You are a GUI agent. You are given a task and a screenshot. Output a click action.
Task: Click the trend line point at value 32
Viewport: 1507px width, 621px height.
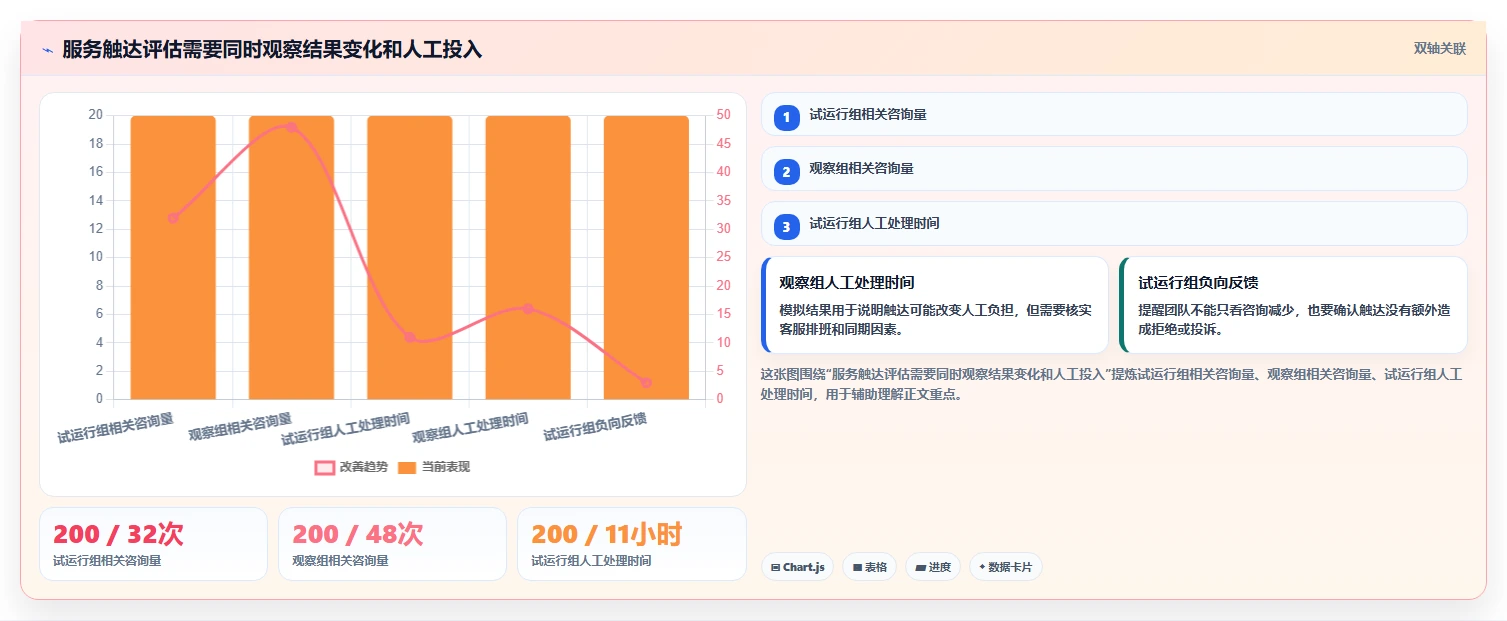pyautogui.click(x=173, y=218)
